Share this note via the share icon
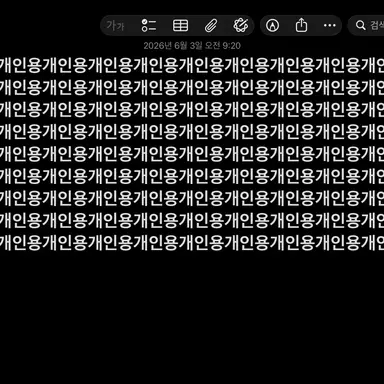384x384 pixels. 301,25
